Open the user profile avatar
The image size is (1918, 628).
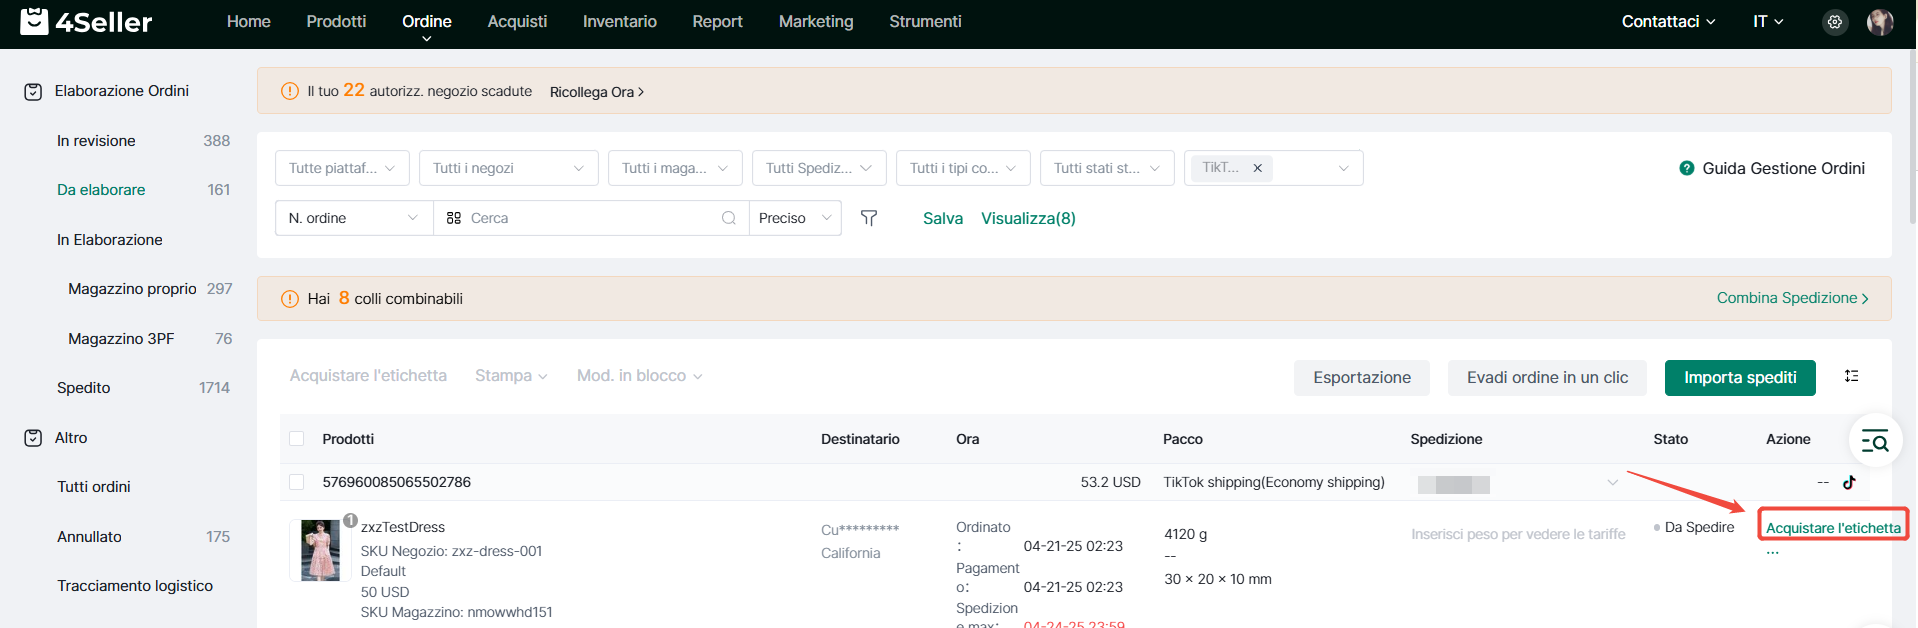tap(1879, 22)
